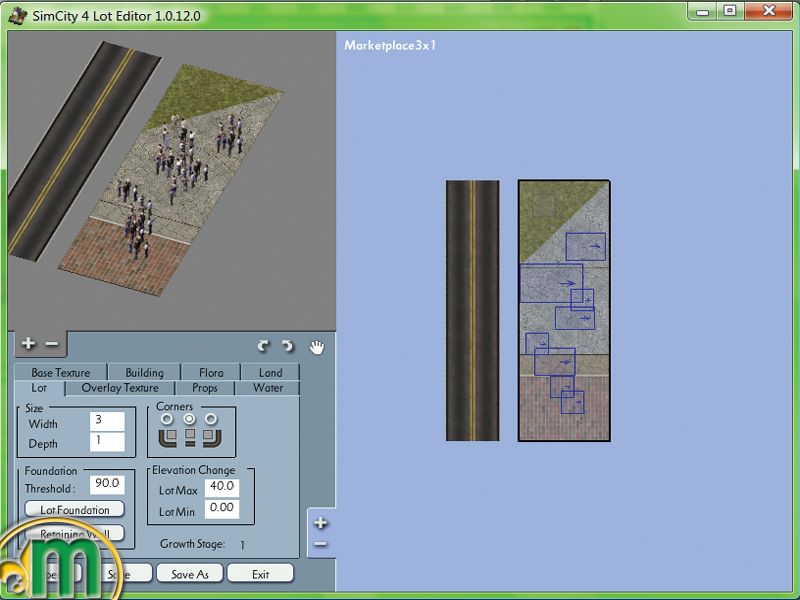Click the grass square marker on lot
This screenshot has width=800, height=600.
point(544,205)
